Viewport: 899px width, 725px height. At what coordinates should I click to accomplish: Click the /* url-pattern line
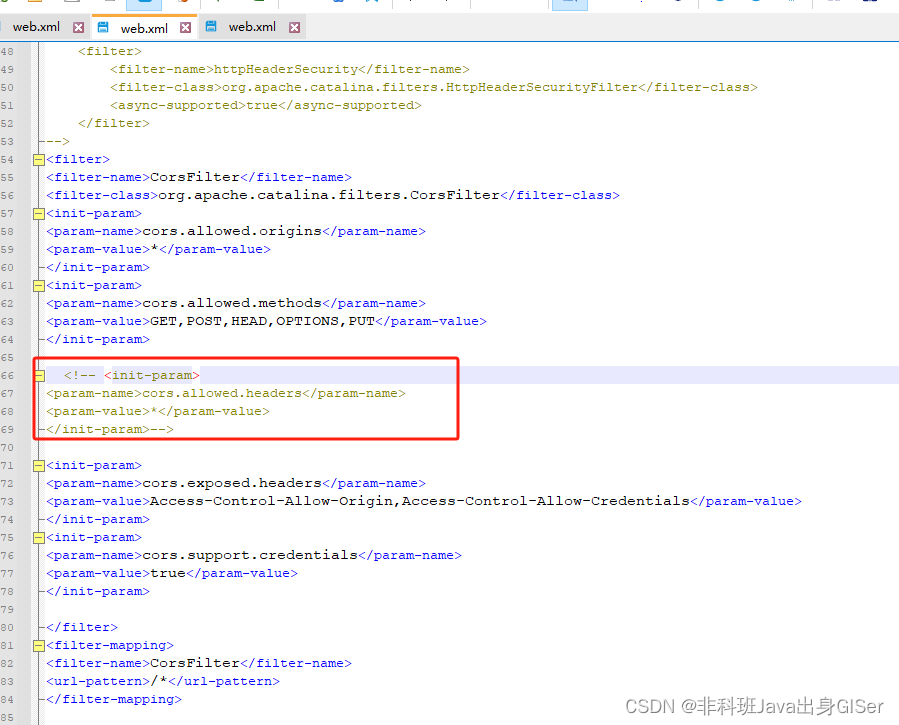coord(163,681)
